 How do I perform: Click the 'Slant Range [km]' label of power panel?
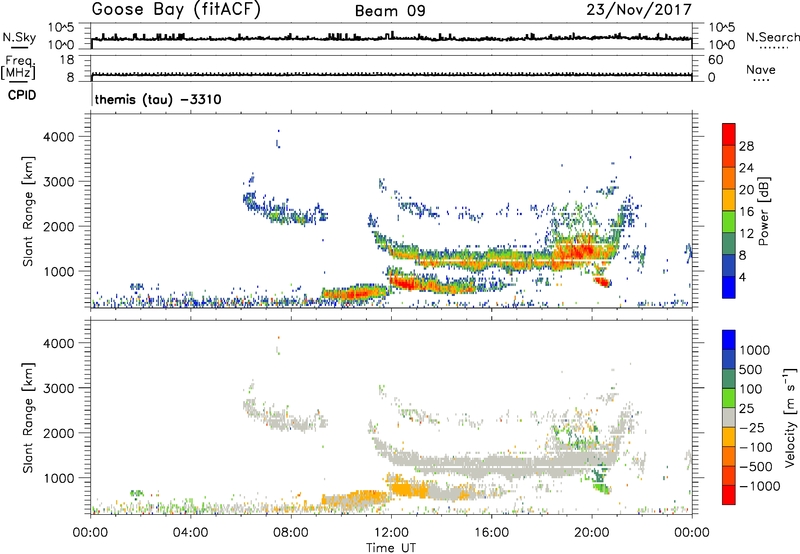[x=28, y=212]
